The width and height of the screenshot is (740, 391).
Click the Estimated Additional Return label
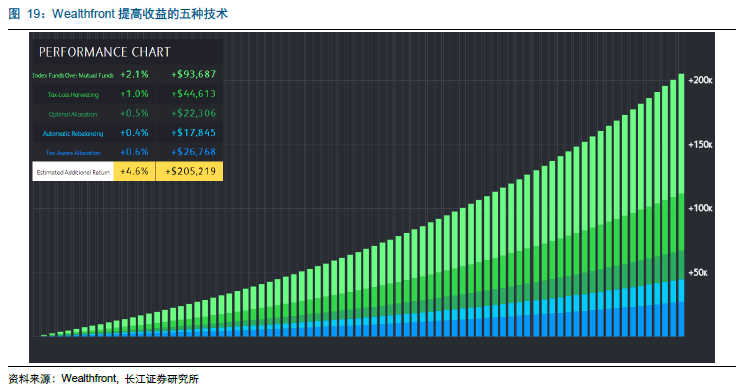[73, 172]
